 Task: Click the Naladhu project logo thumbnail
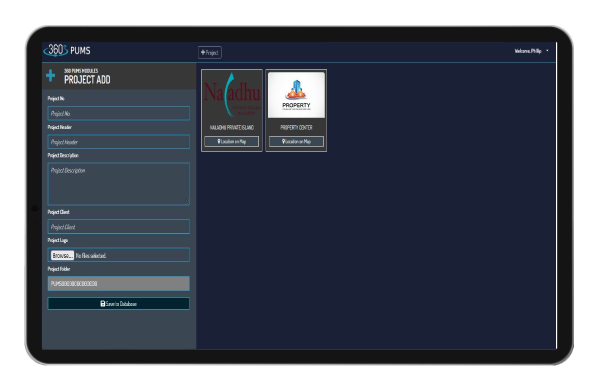click(232, 95)
